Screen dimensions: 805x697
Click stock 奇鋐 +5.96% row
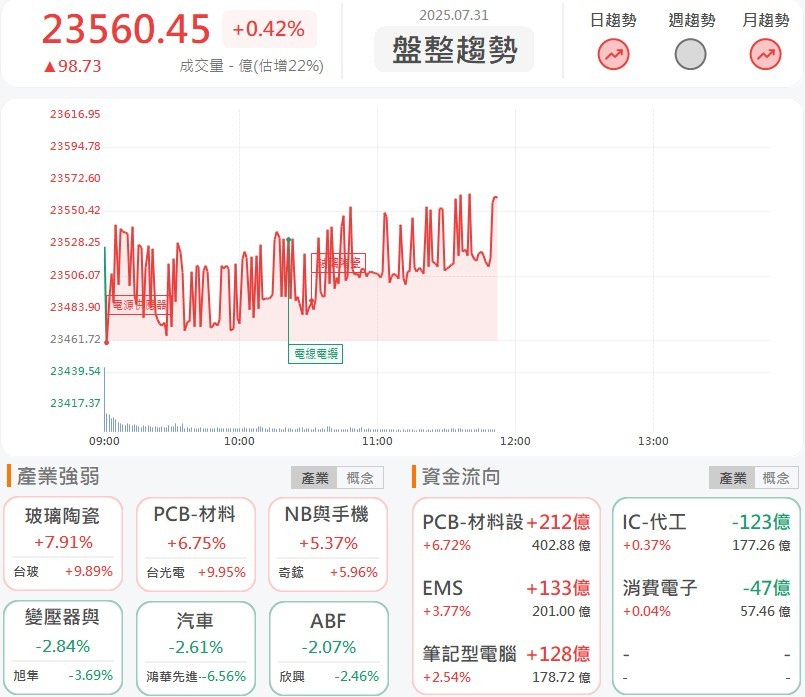(328, 572)
